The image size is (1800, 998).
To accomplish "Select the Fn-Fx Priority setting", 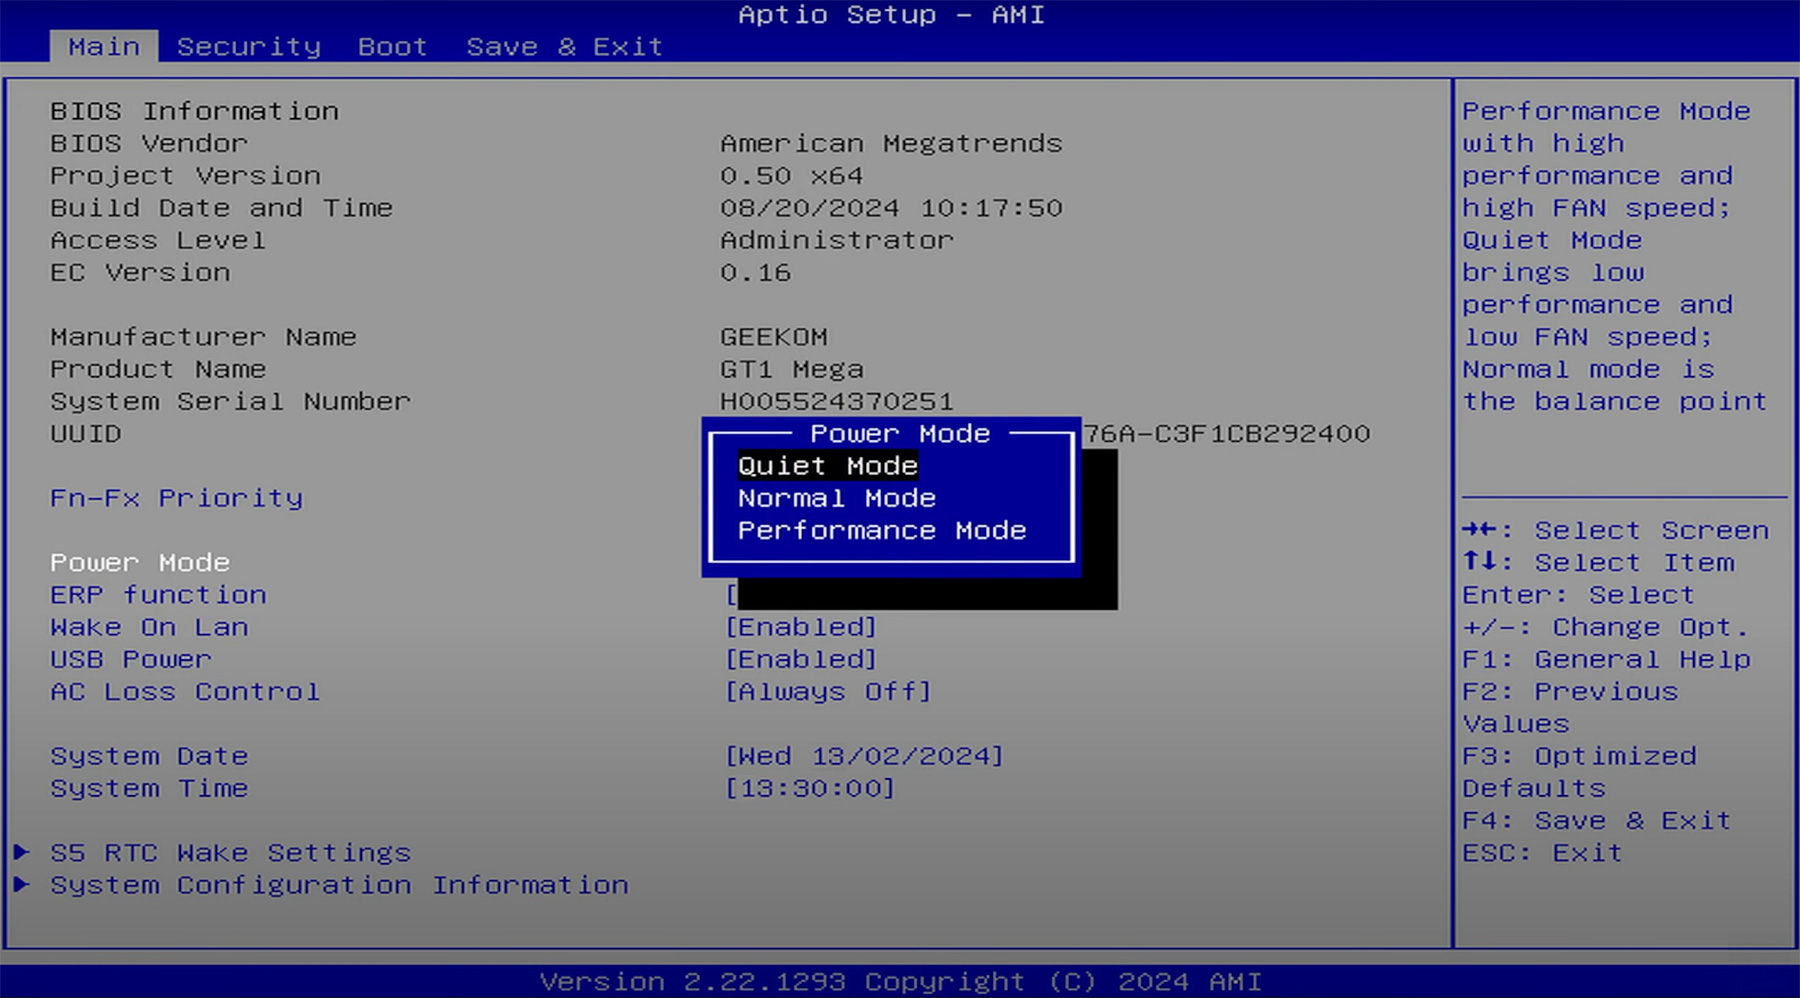I will [x=177, y=498].
